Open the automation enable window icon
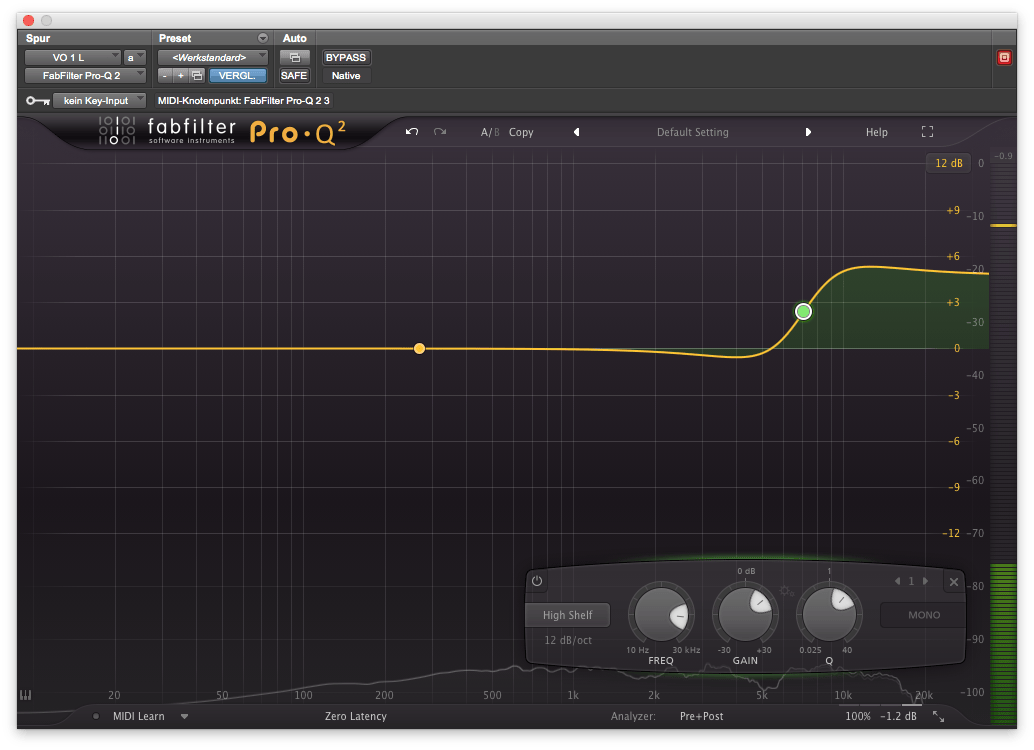This screenshot has height=750, width=1034. click(x=294, y=57)
